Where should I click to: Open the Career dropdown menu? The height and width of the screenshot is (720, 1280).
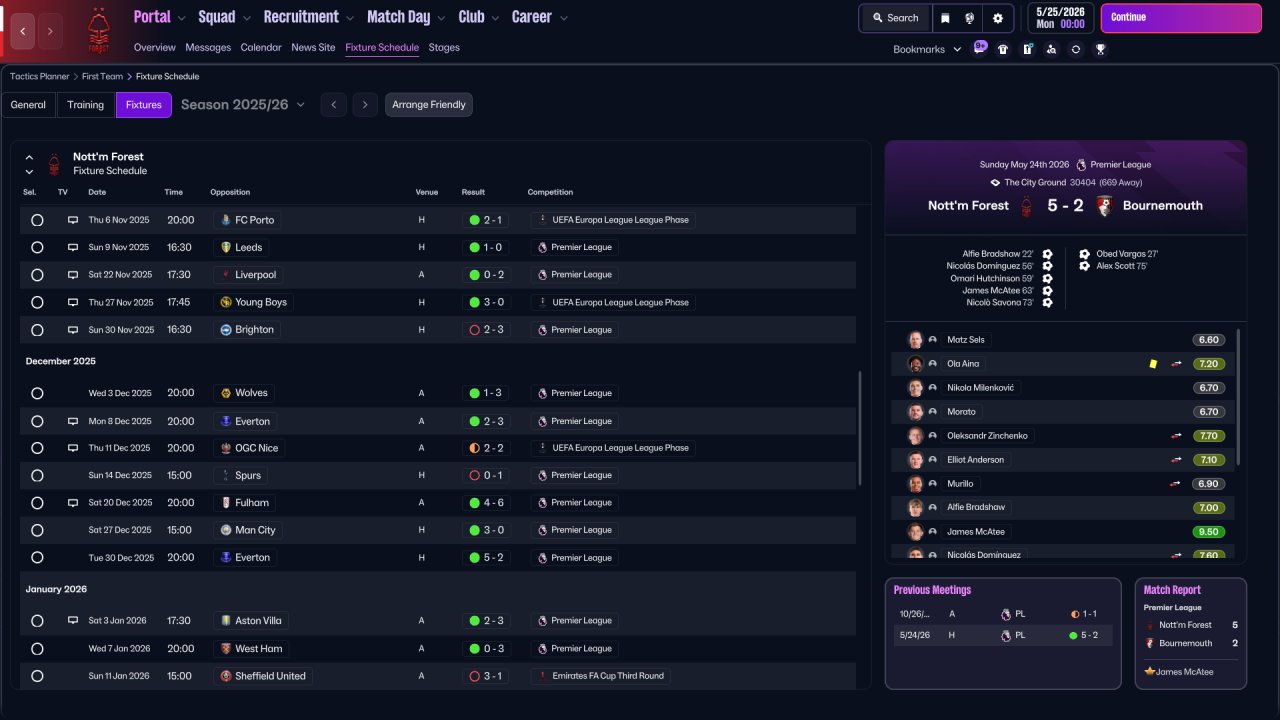point(540,17)
